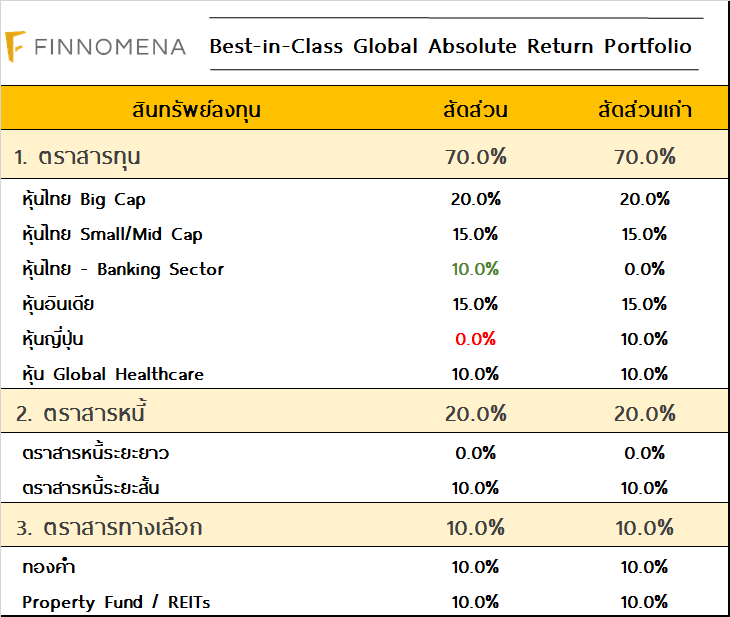Click the green 10.0% Banking Sector value

[475, 269]
